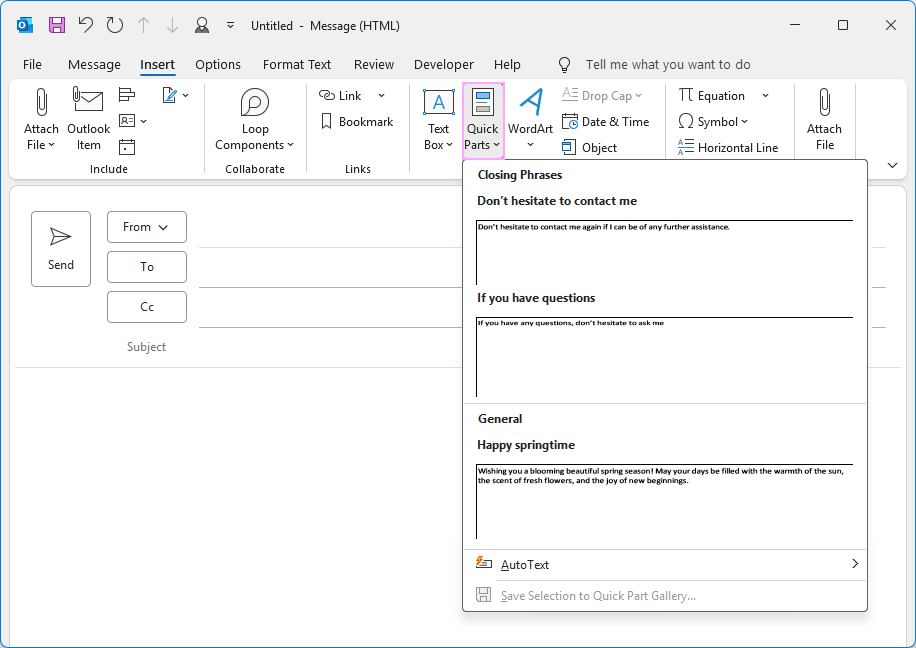Insert an Outlook Item

(88, 119)
